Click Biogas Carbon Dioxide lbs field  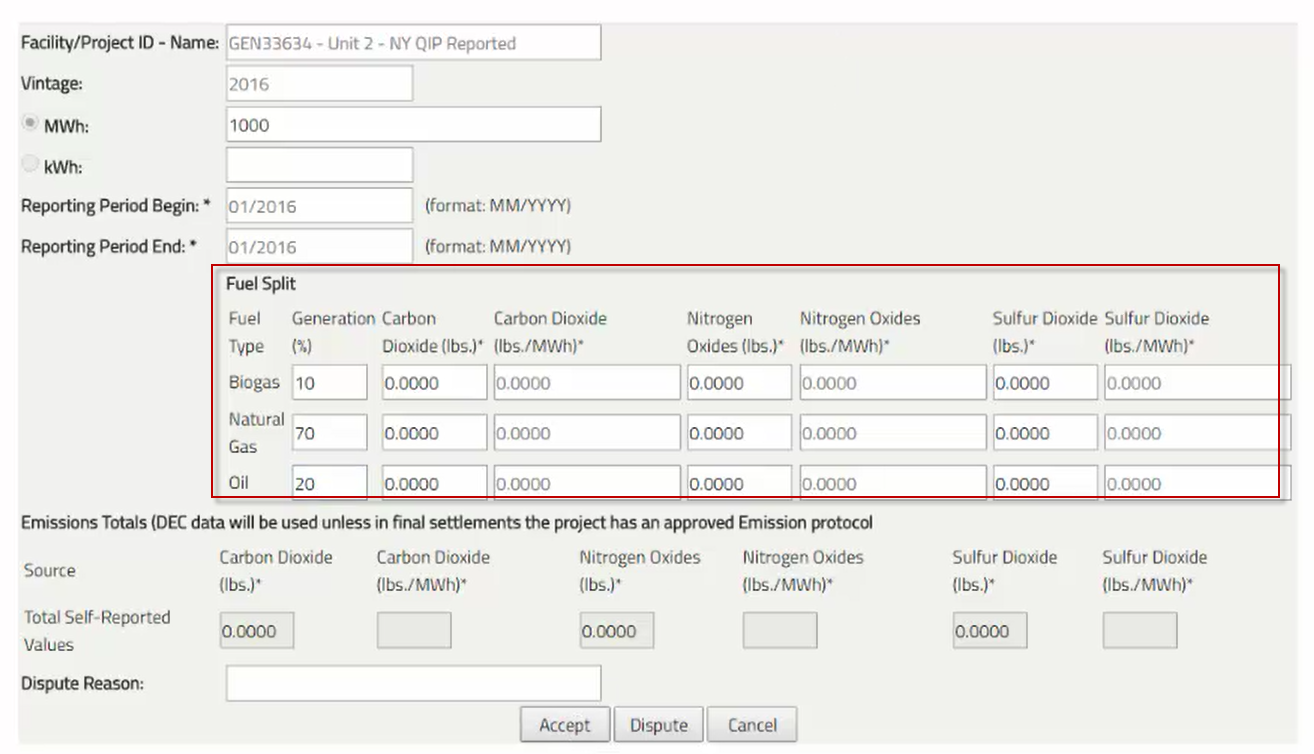coord(434,383)
